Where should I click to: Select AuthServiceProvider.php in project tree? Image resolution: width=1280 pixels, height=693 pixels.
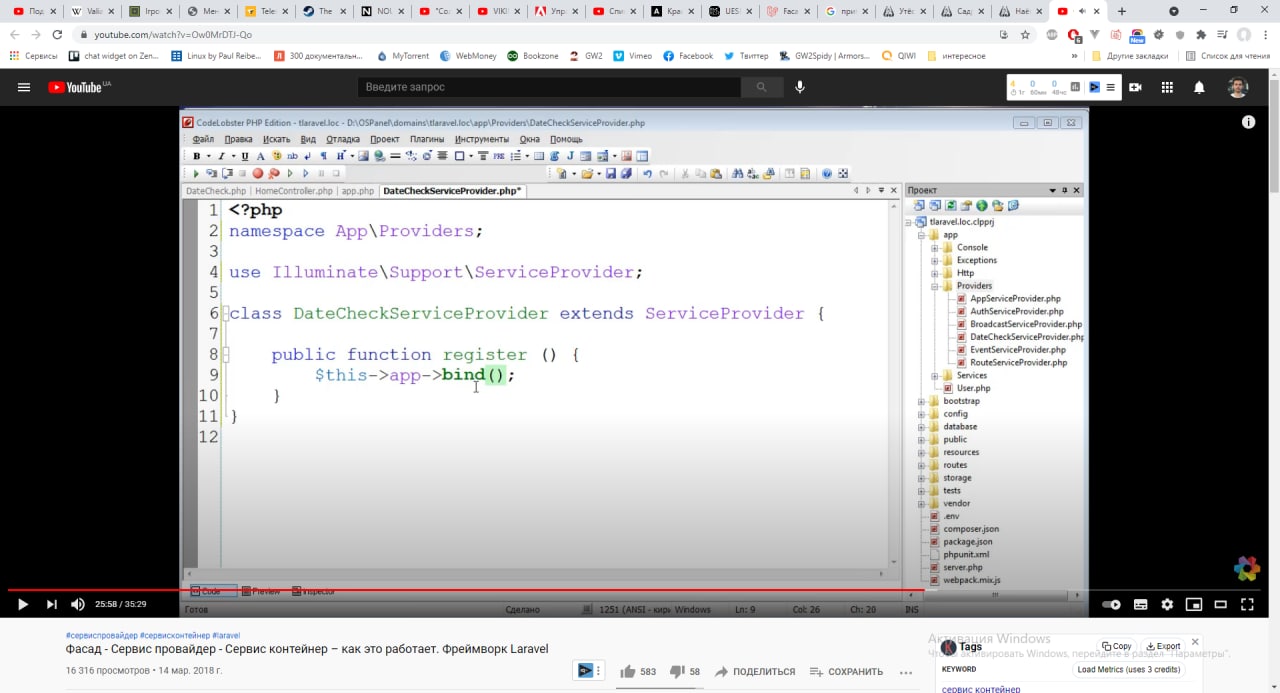[1016, 311]
